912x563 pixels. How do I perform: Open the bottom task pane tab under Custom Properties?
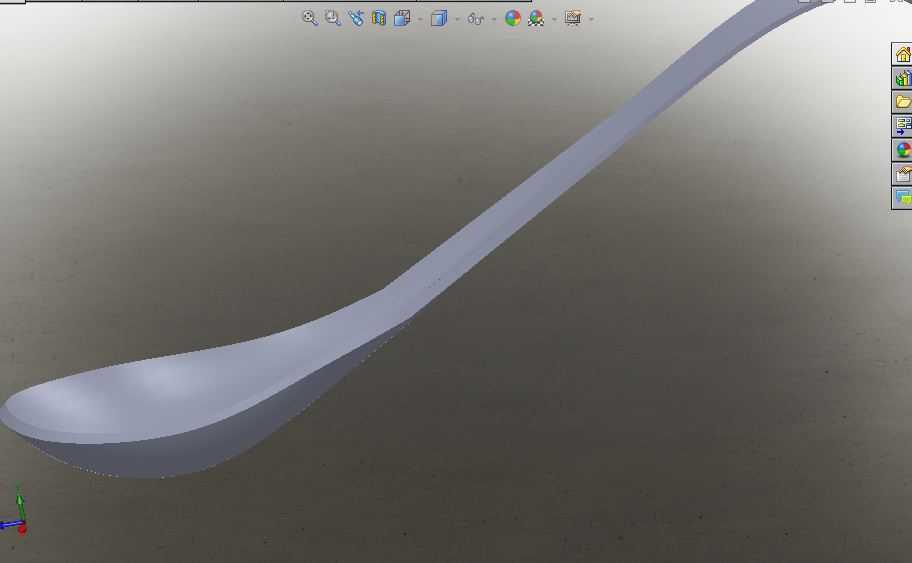point(902,198)
